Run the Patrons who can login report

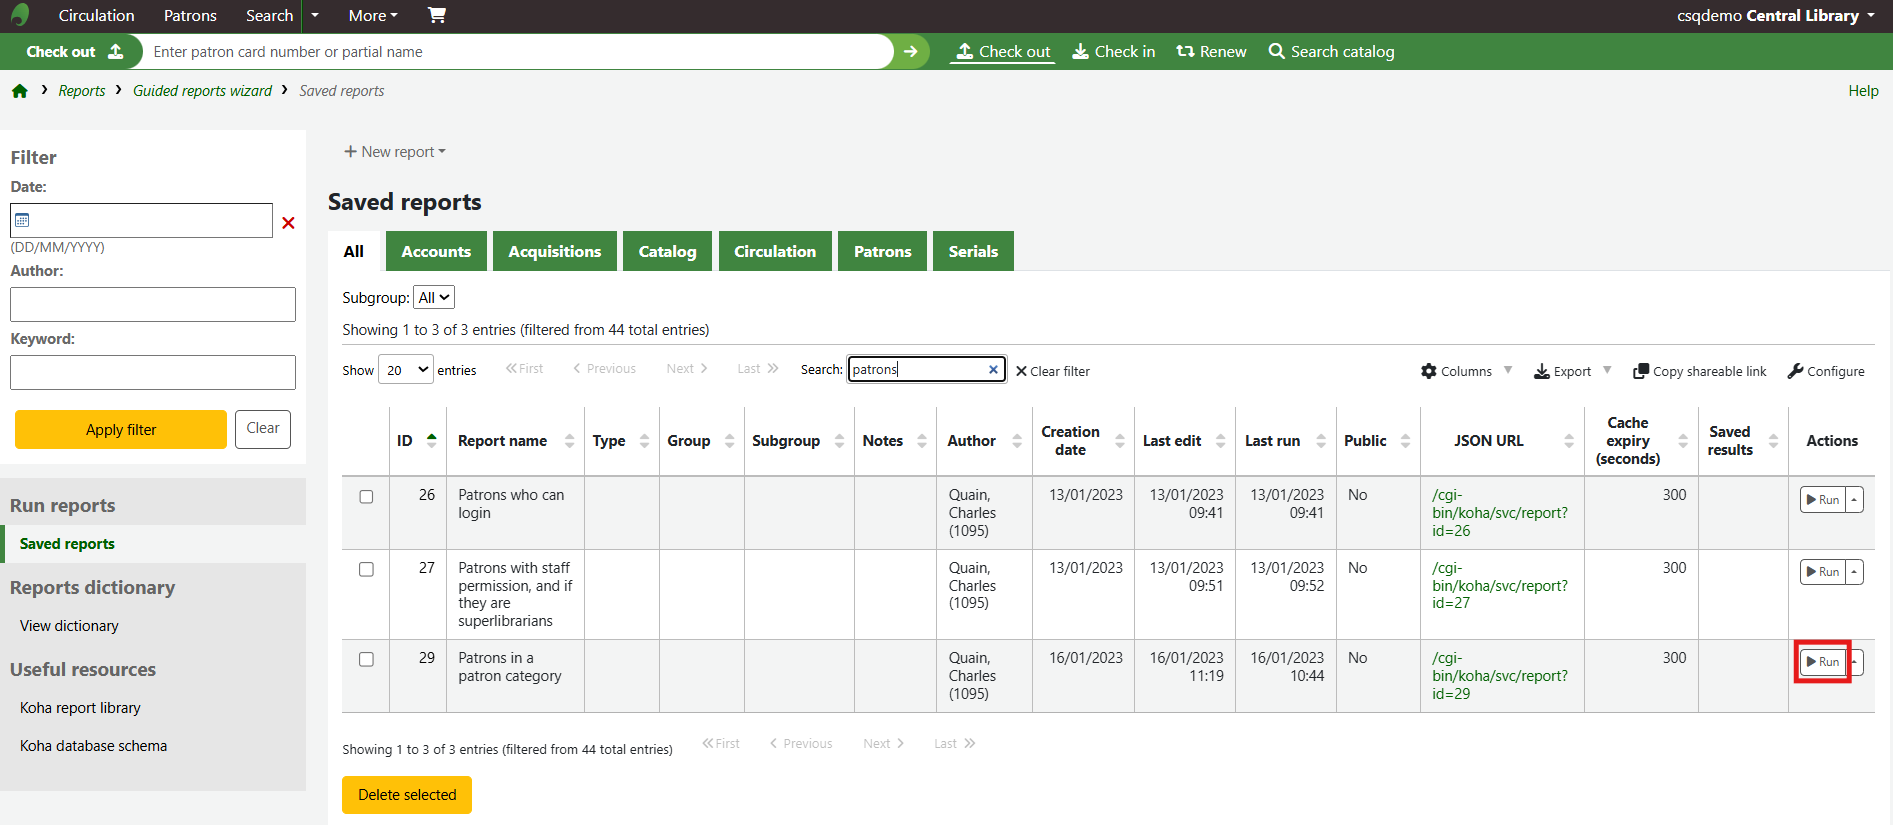(x=1822, y=500)
